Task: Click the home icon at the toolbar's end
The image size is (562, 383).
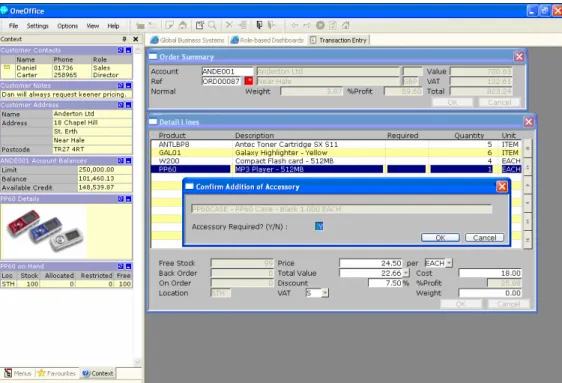Action: [346, 25]
